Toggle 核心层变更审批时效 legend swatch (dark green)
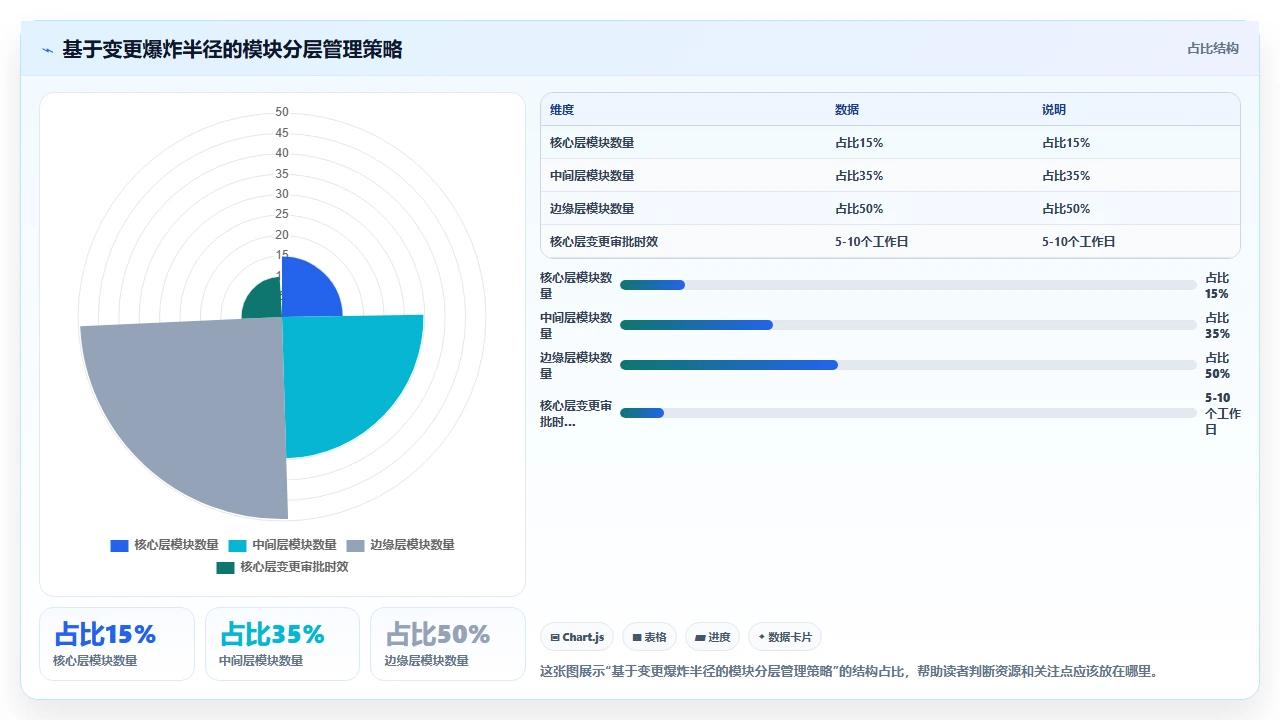The width and height of the screenshot is (1280, 720). click(x=225, y=567)
